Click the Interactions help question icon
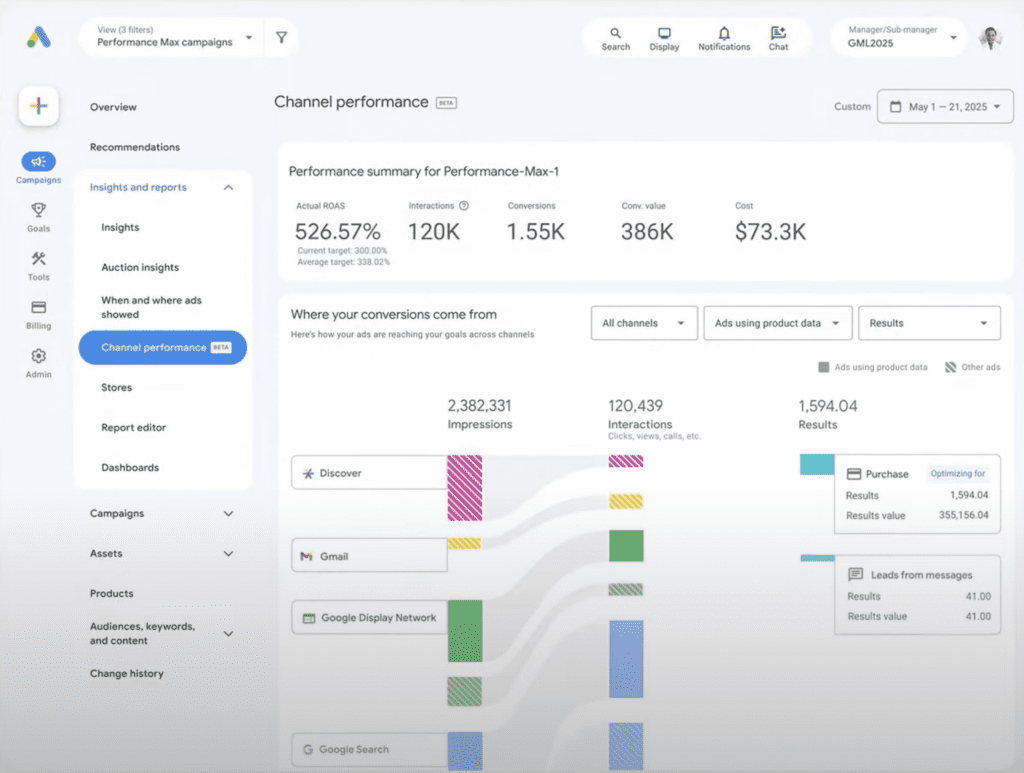1024x773 pixels. pyautogui.click(x=464, y=206)
